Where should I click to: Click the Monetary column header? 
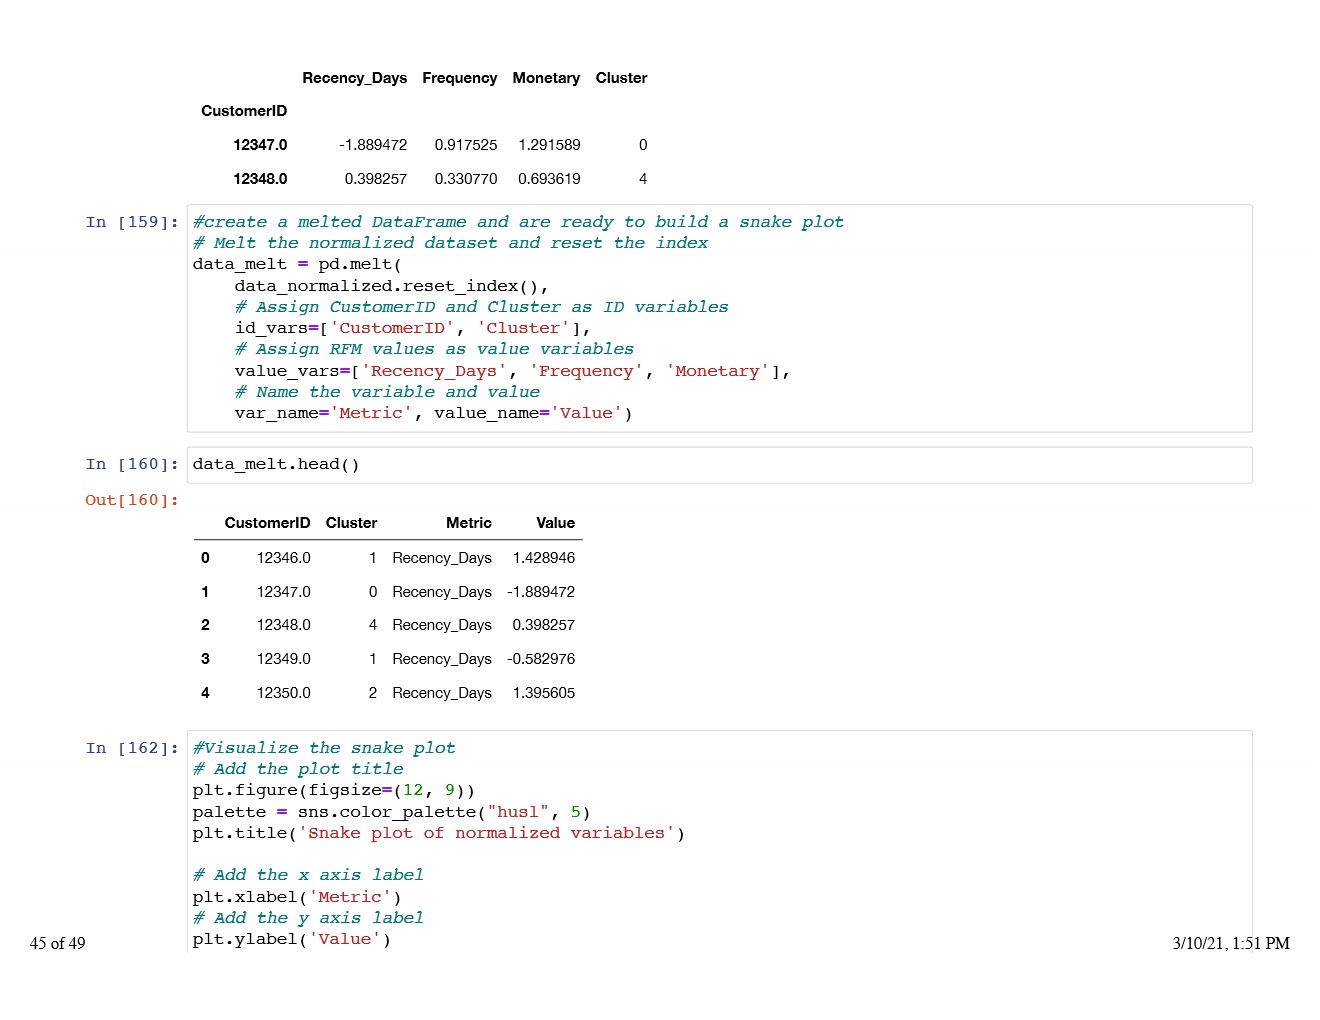[546, 78]
